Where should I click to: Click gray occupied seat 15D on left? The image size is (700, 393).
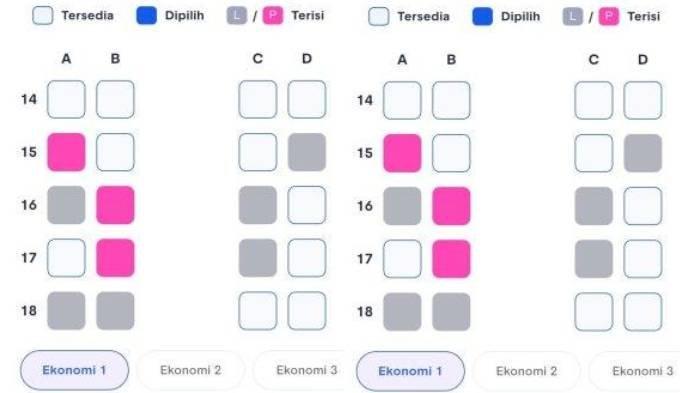307,152
